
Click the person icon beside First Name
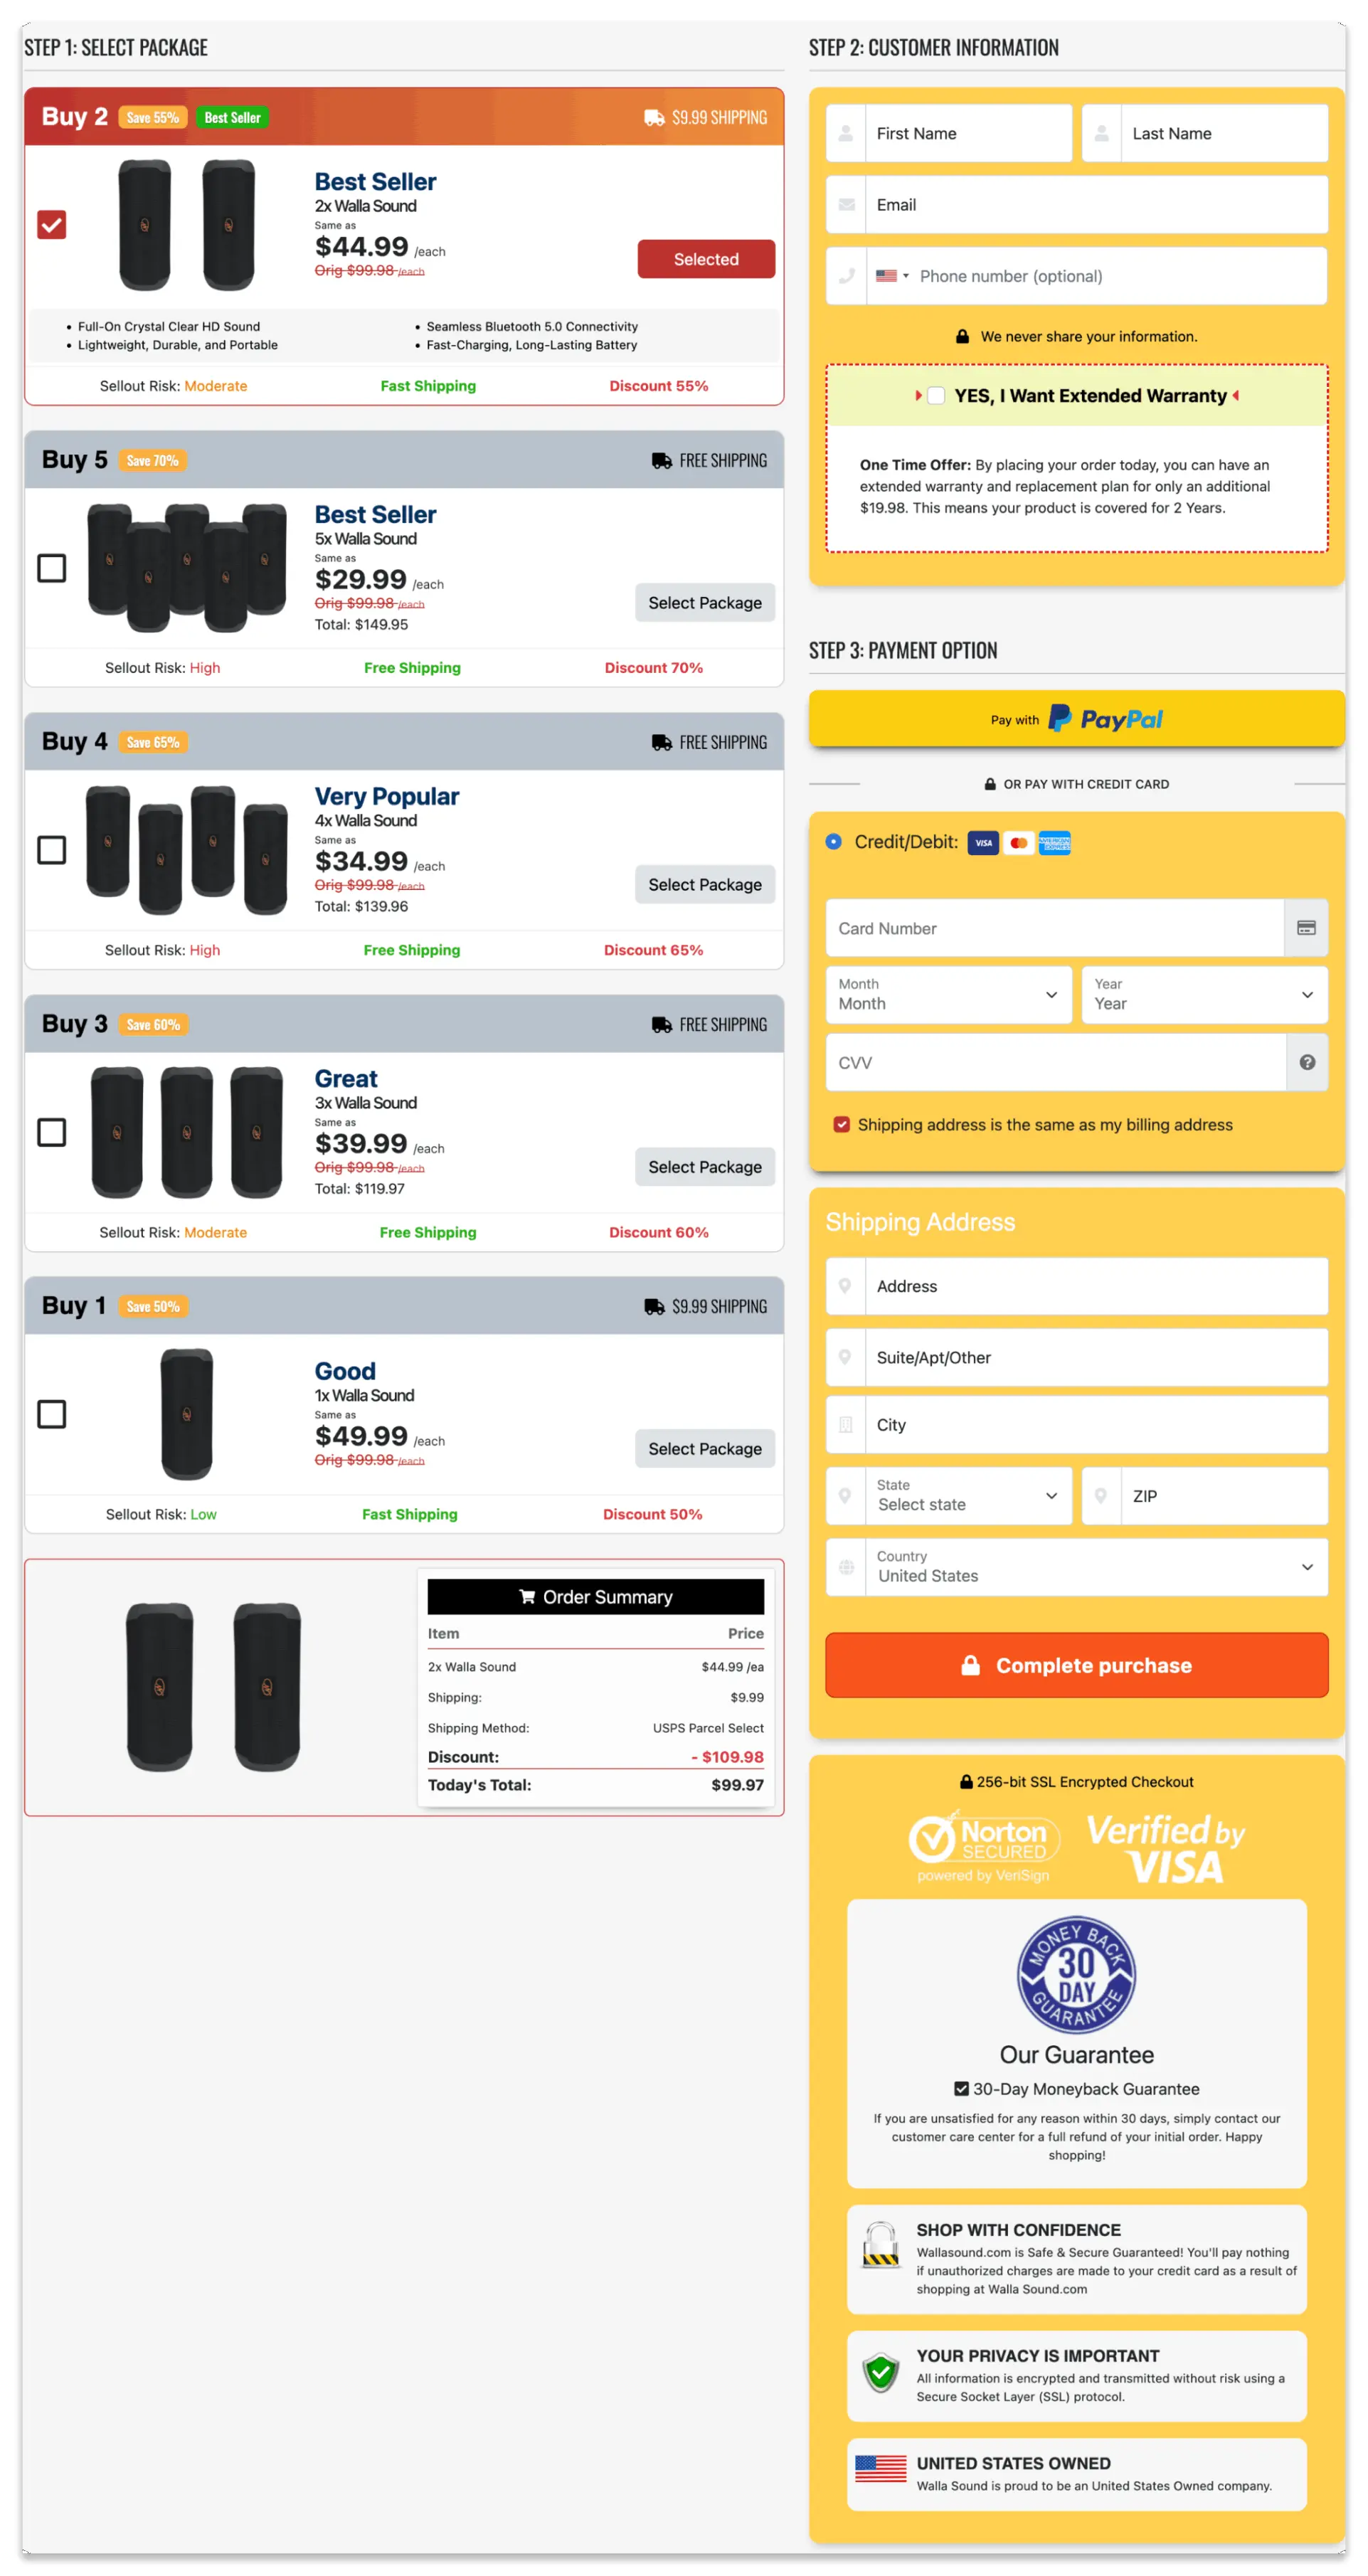pos(845,133)
